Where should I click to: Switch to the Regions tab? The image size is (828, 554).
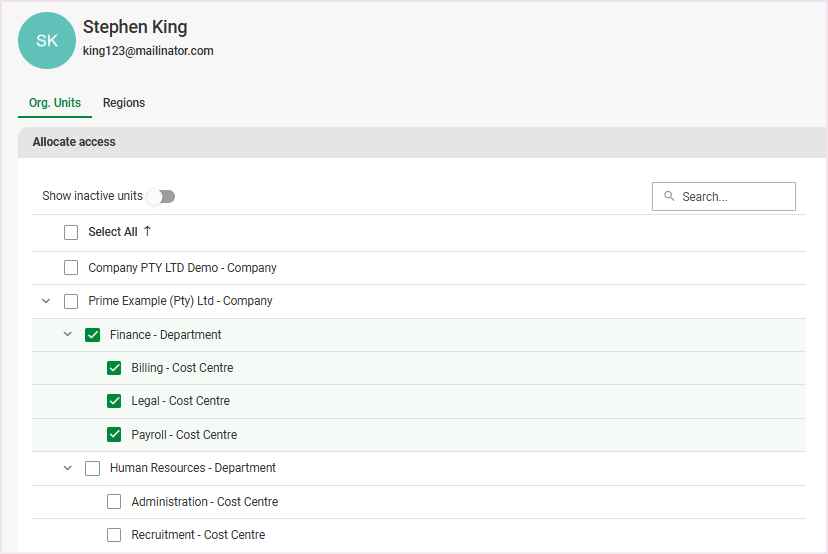click(x=124, y=103)
